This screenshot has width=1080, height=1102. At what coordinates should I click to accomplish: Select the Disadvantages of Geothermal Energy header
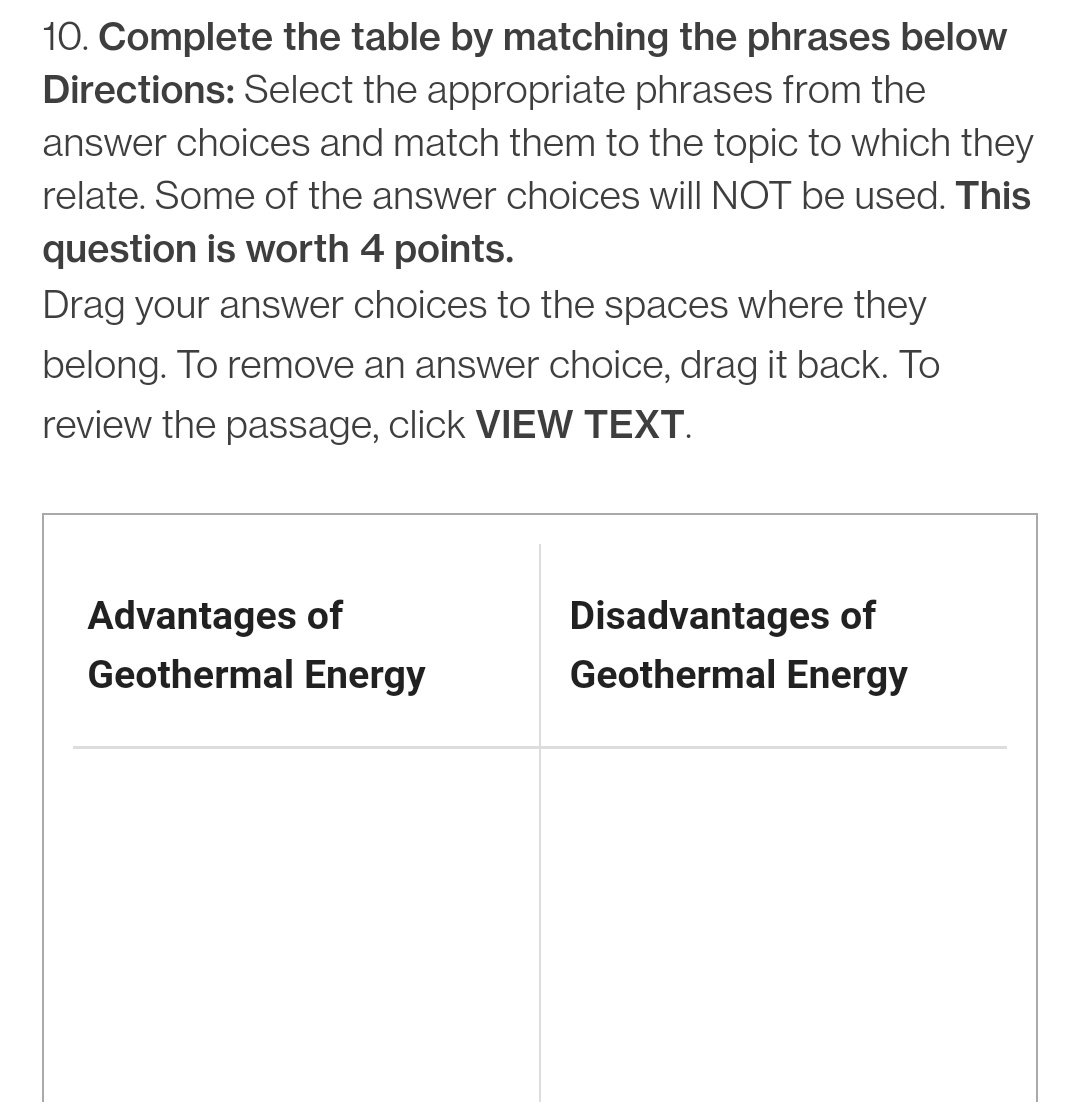pyautogui.click(x=738, y=645)
